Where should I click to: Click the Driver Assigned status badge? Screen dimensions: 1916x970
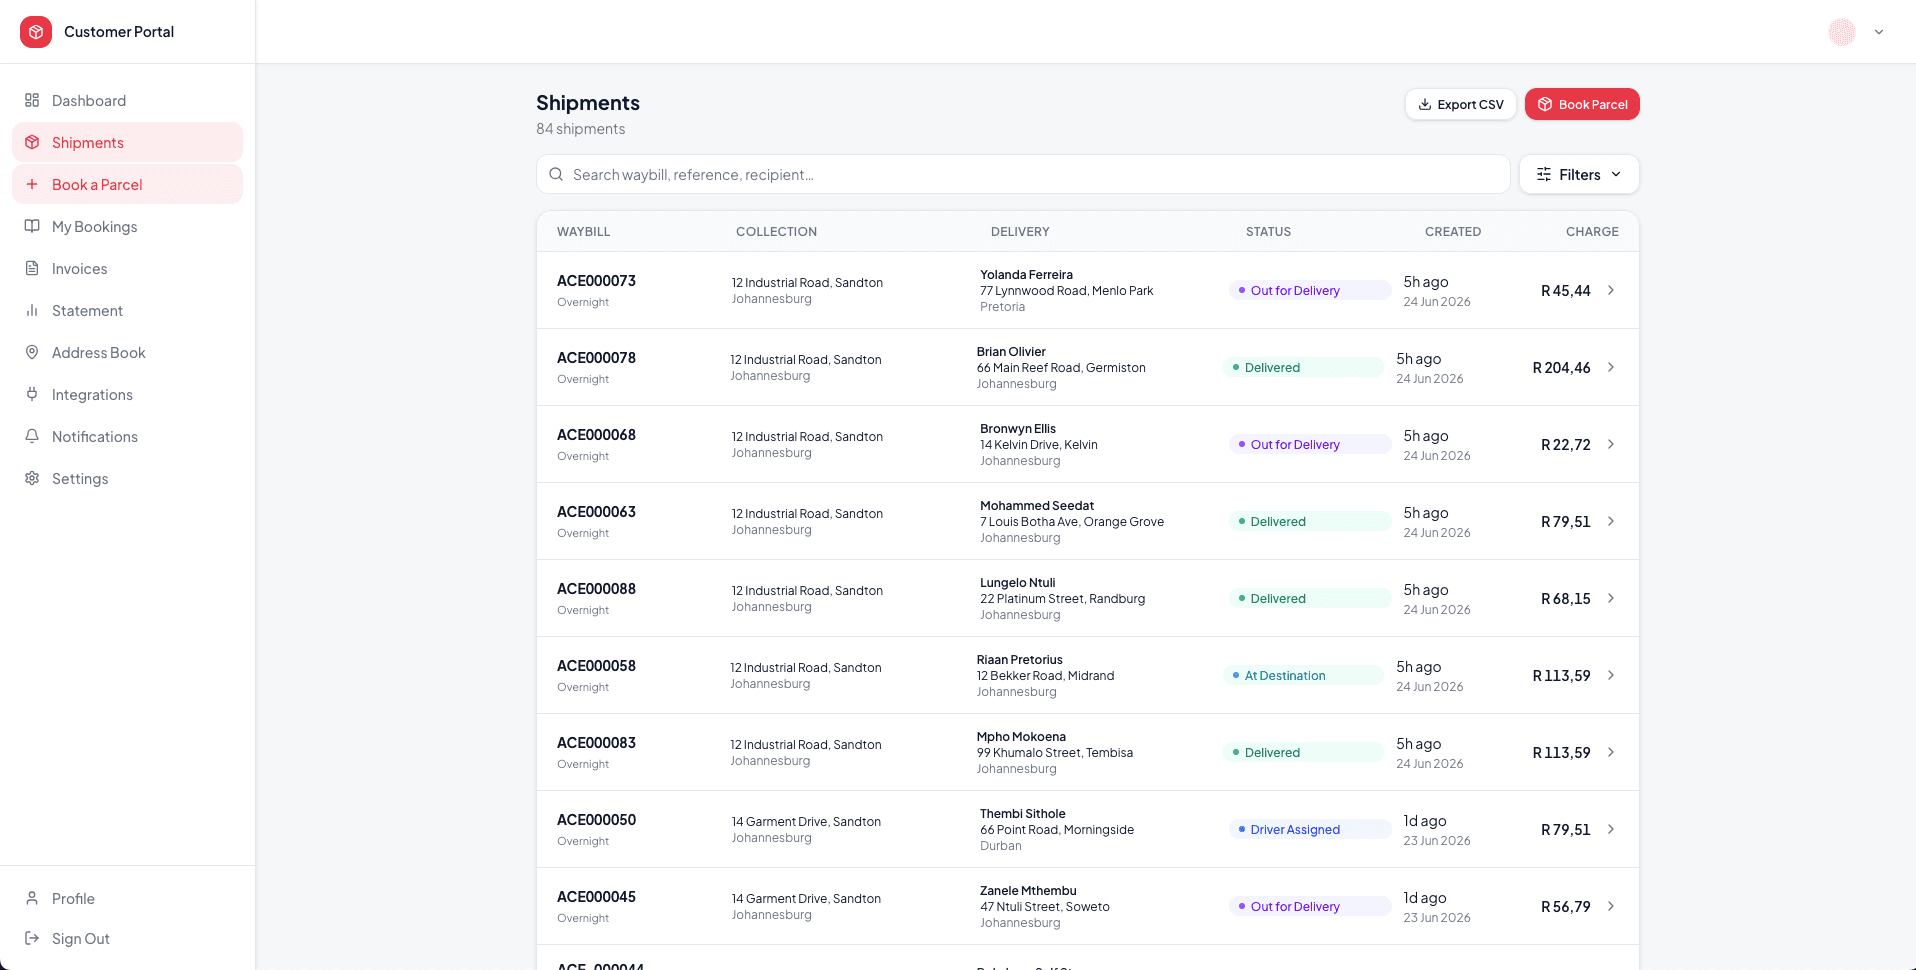[1310, 829]
